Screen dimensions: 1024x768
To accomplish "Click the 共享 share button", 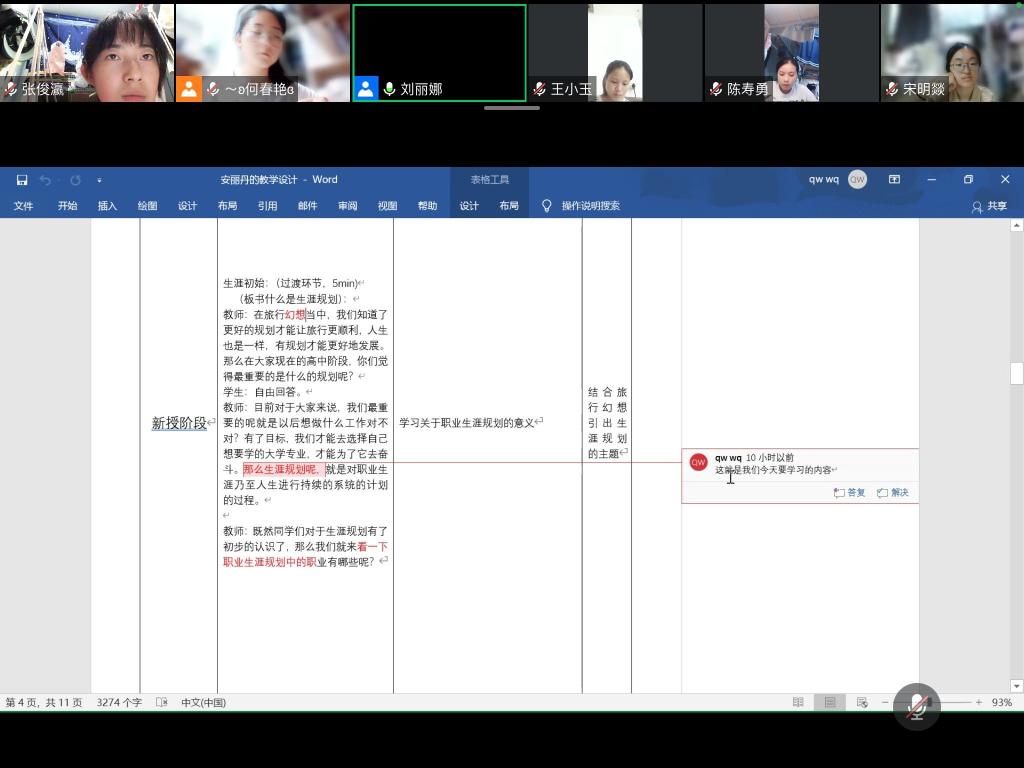I will 989,206.
